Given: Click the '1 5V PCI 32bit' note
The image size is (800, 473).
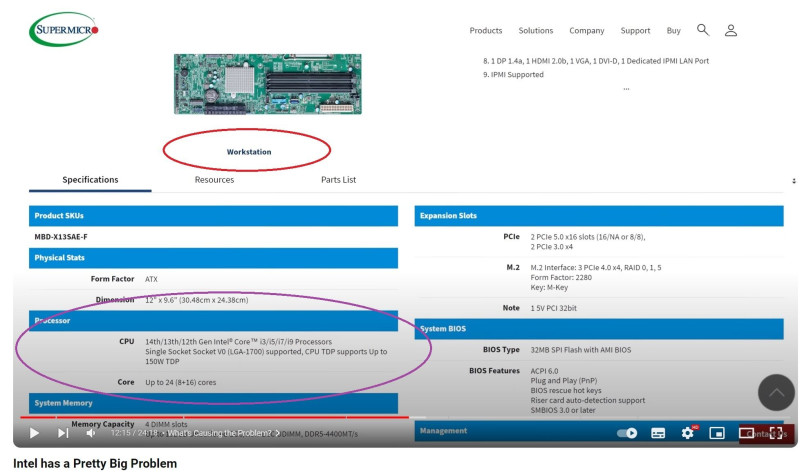Looking at the screenshot, I should coord(554,308).
